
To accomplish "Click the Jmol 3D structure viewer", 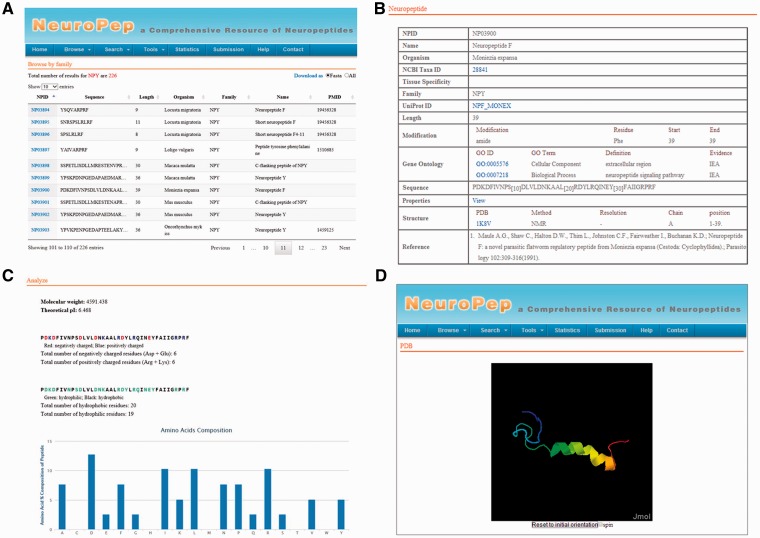I will tap(571, 442).
